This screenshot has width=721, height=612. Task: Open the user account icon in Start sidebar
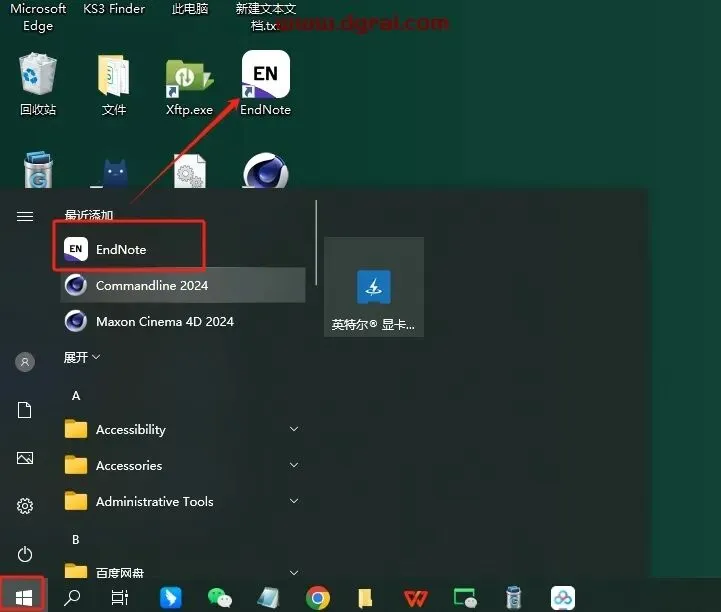[x=25, y=362]
